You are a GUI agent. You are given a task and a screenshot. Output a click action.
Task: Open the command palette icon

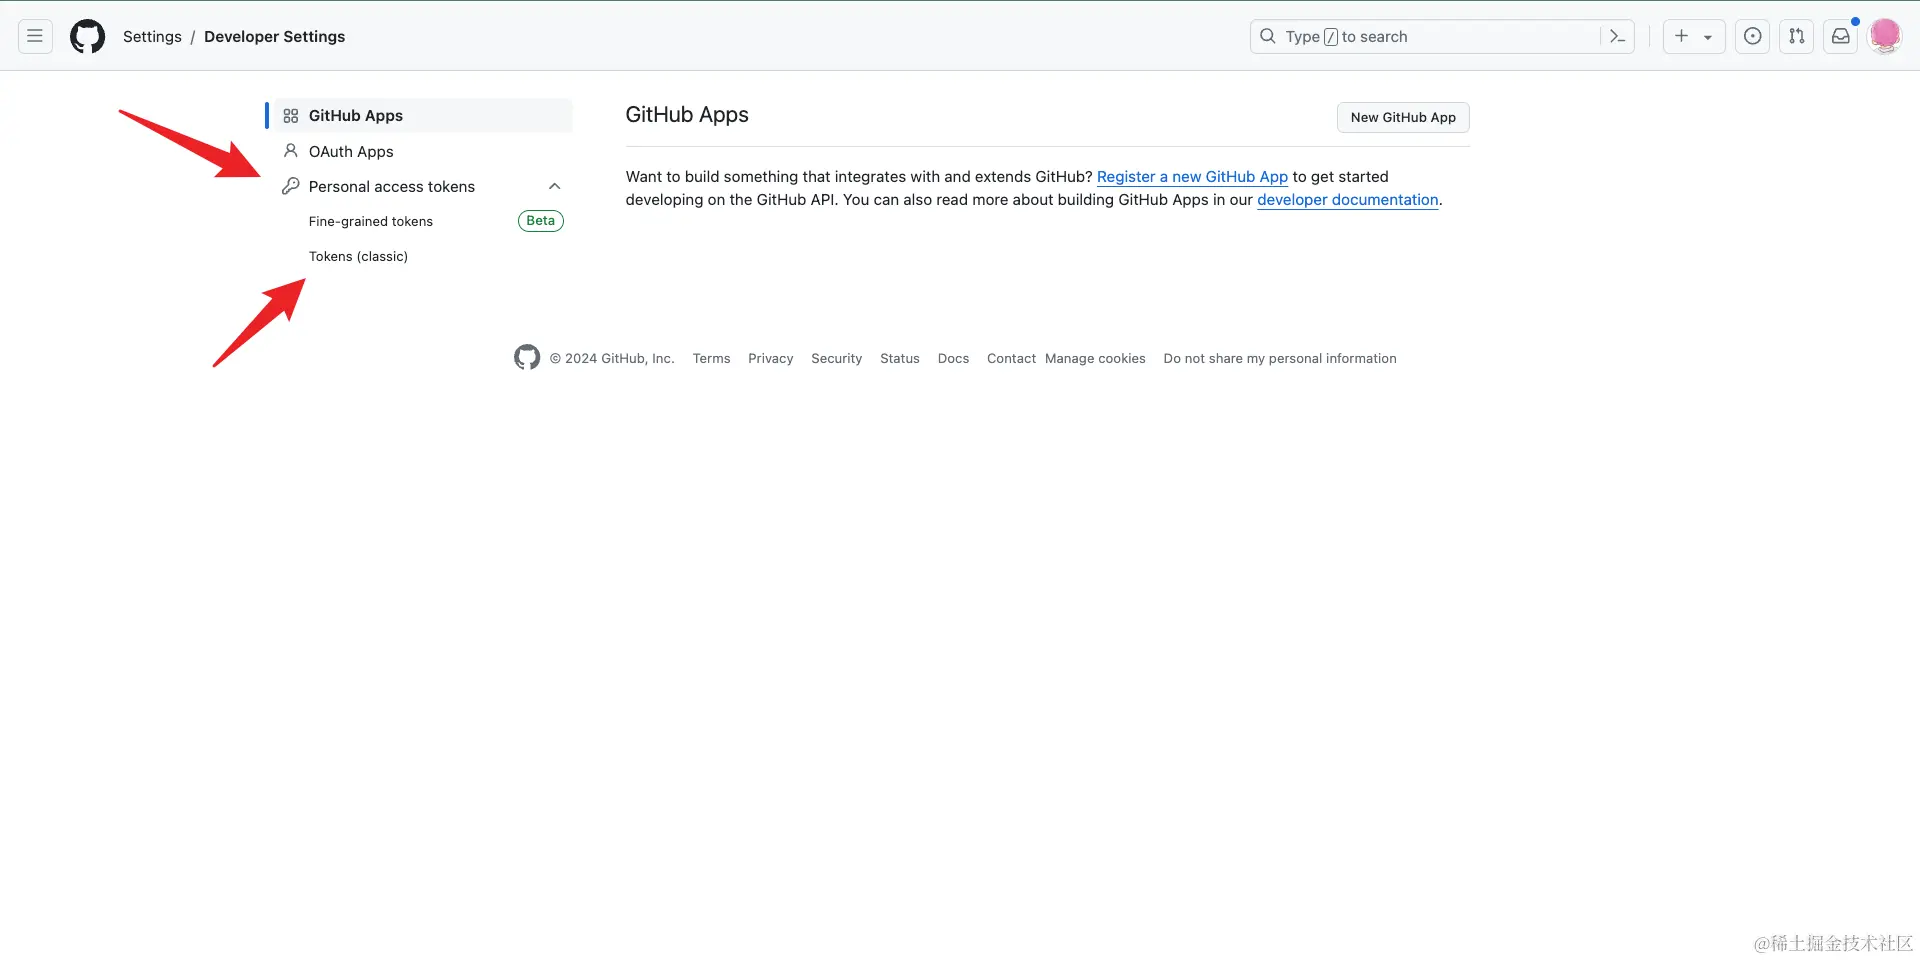1617,36
